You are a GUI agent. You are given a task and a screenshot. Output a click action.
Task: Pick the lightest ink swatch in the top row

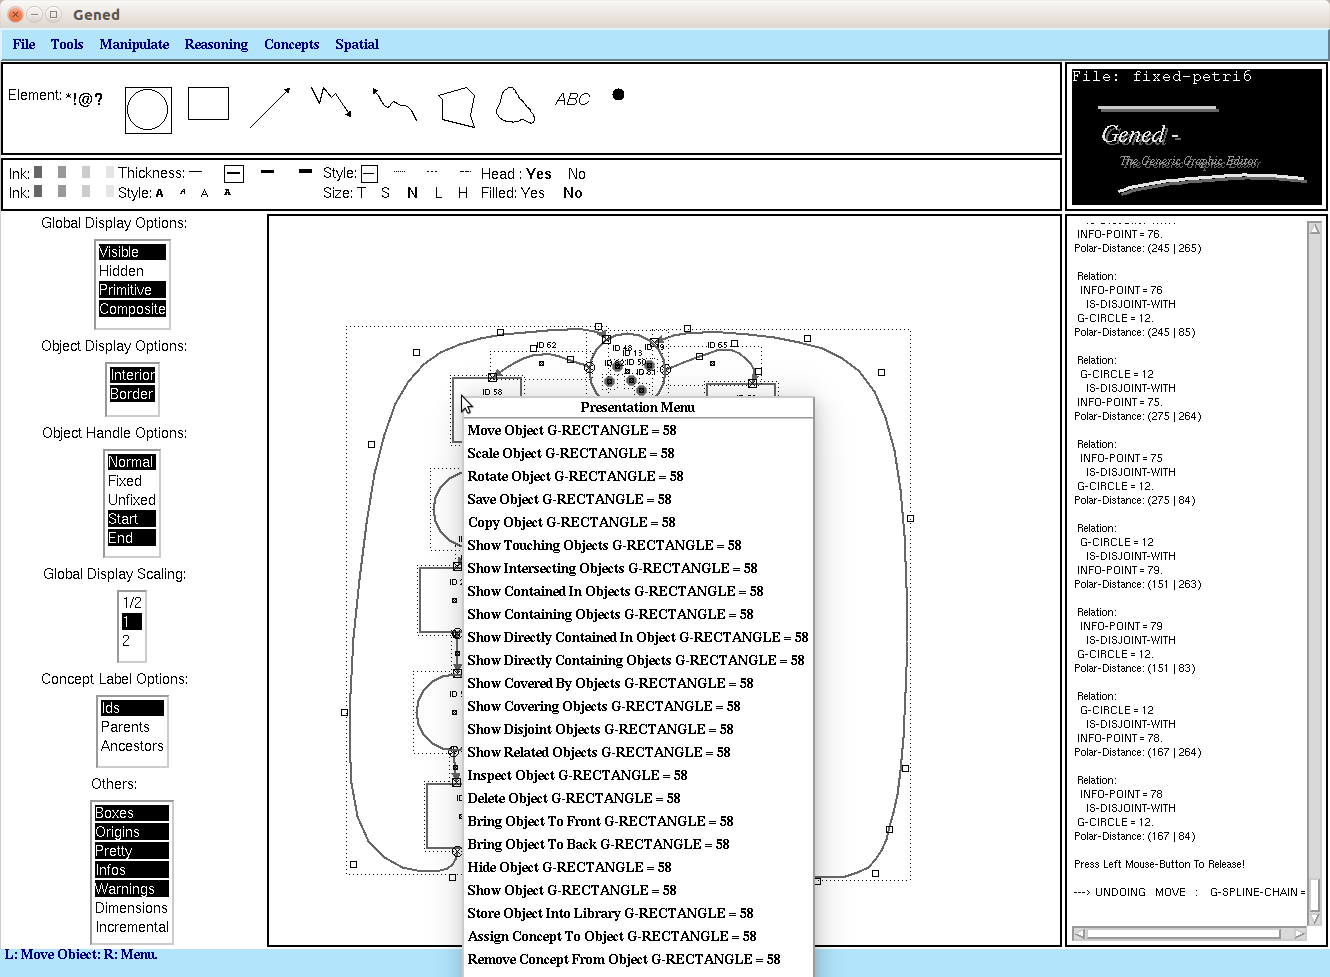click(x=110, y=172)
